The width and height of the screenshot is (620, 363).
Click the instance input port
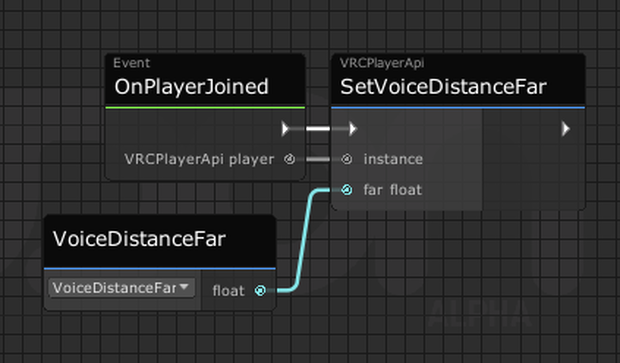click(347, 159)
